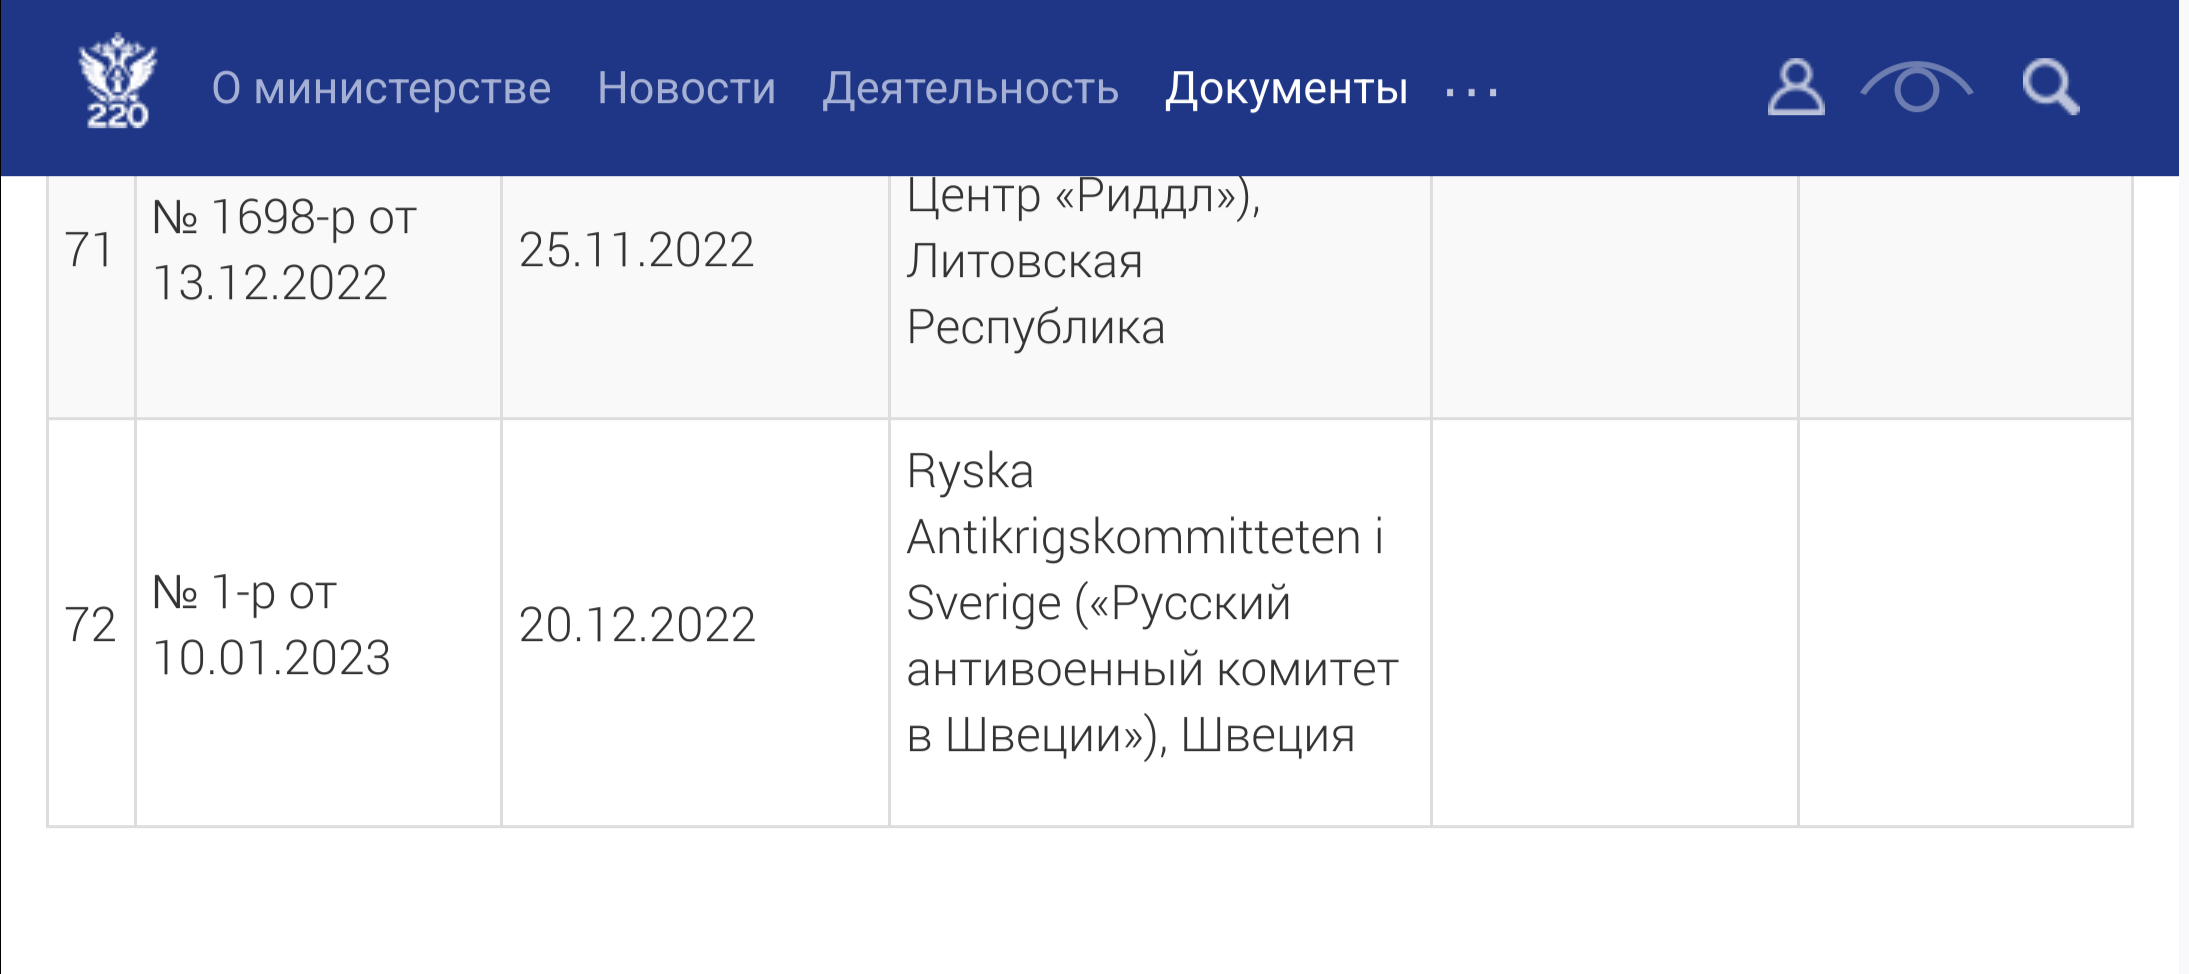Click row number 71 cell
This screenshot has height=974, width=2189.
pos(90,250)
